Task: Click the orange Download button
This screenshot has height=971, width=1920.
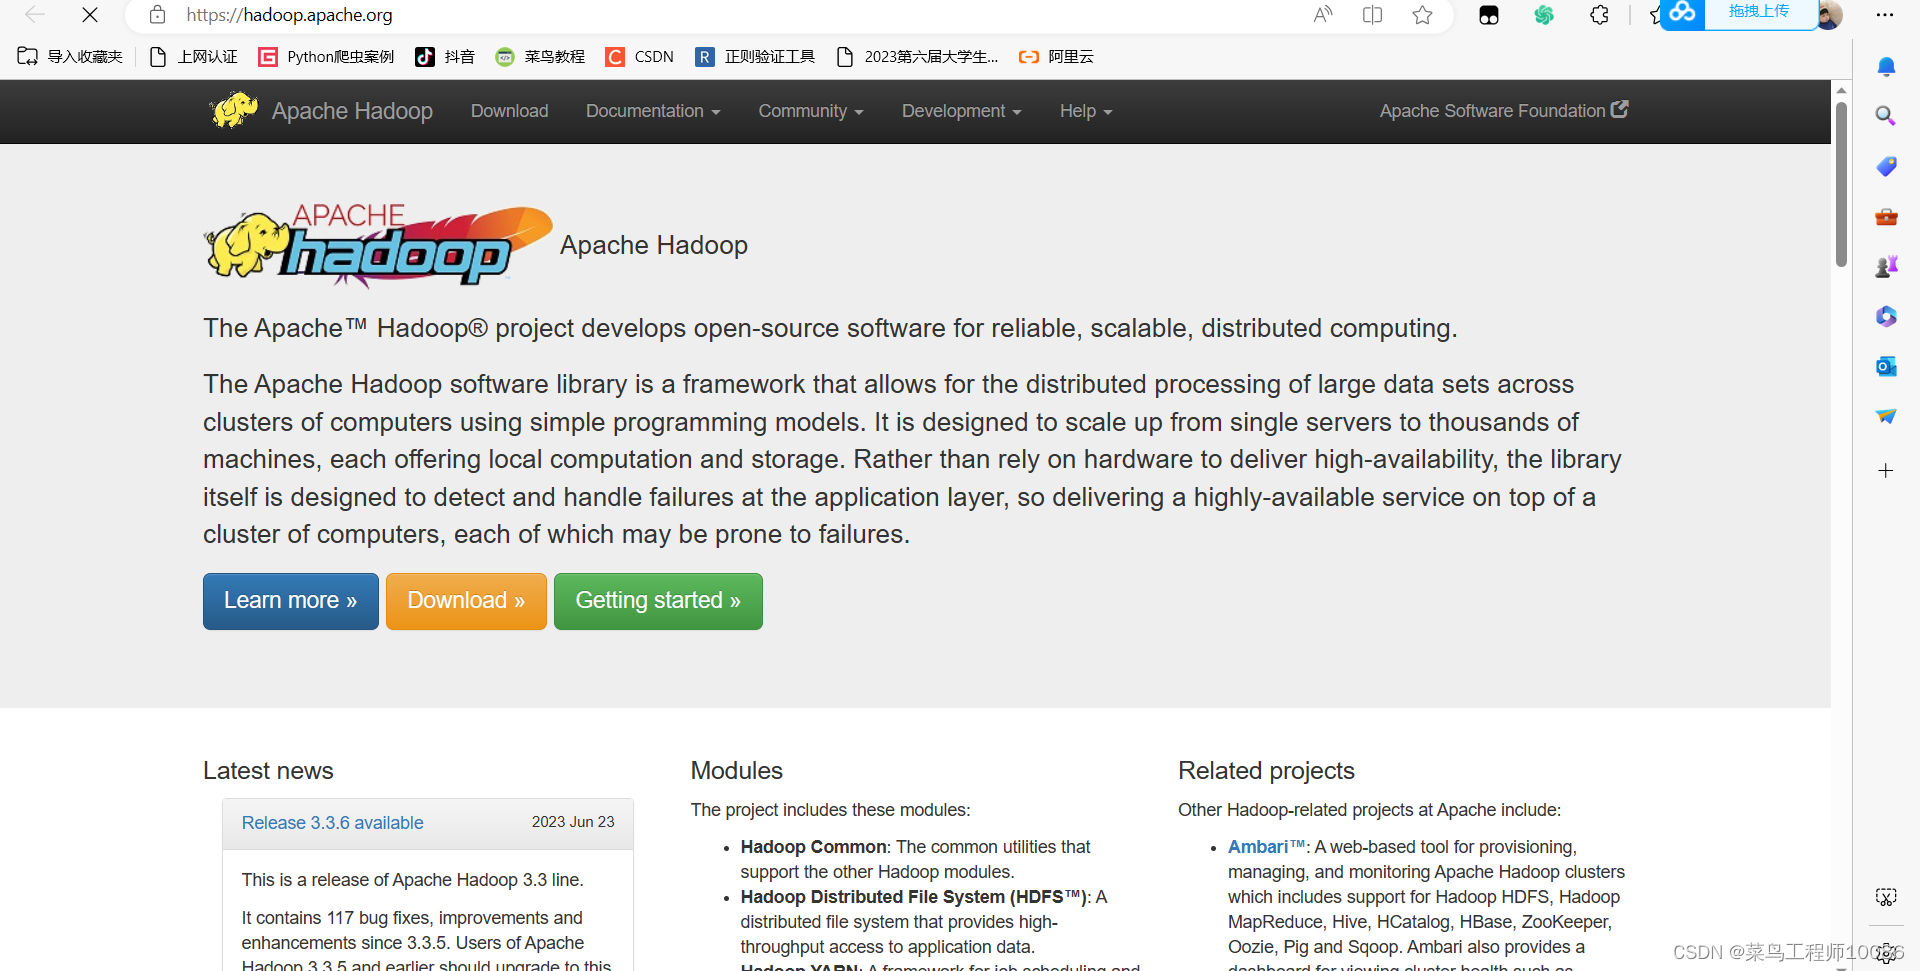Action: tap(466, 601)
